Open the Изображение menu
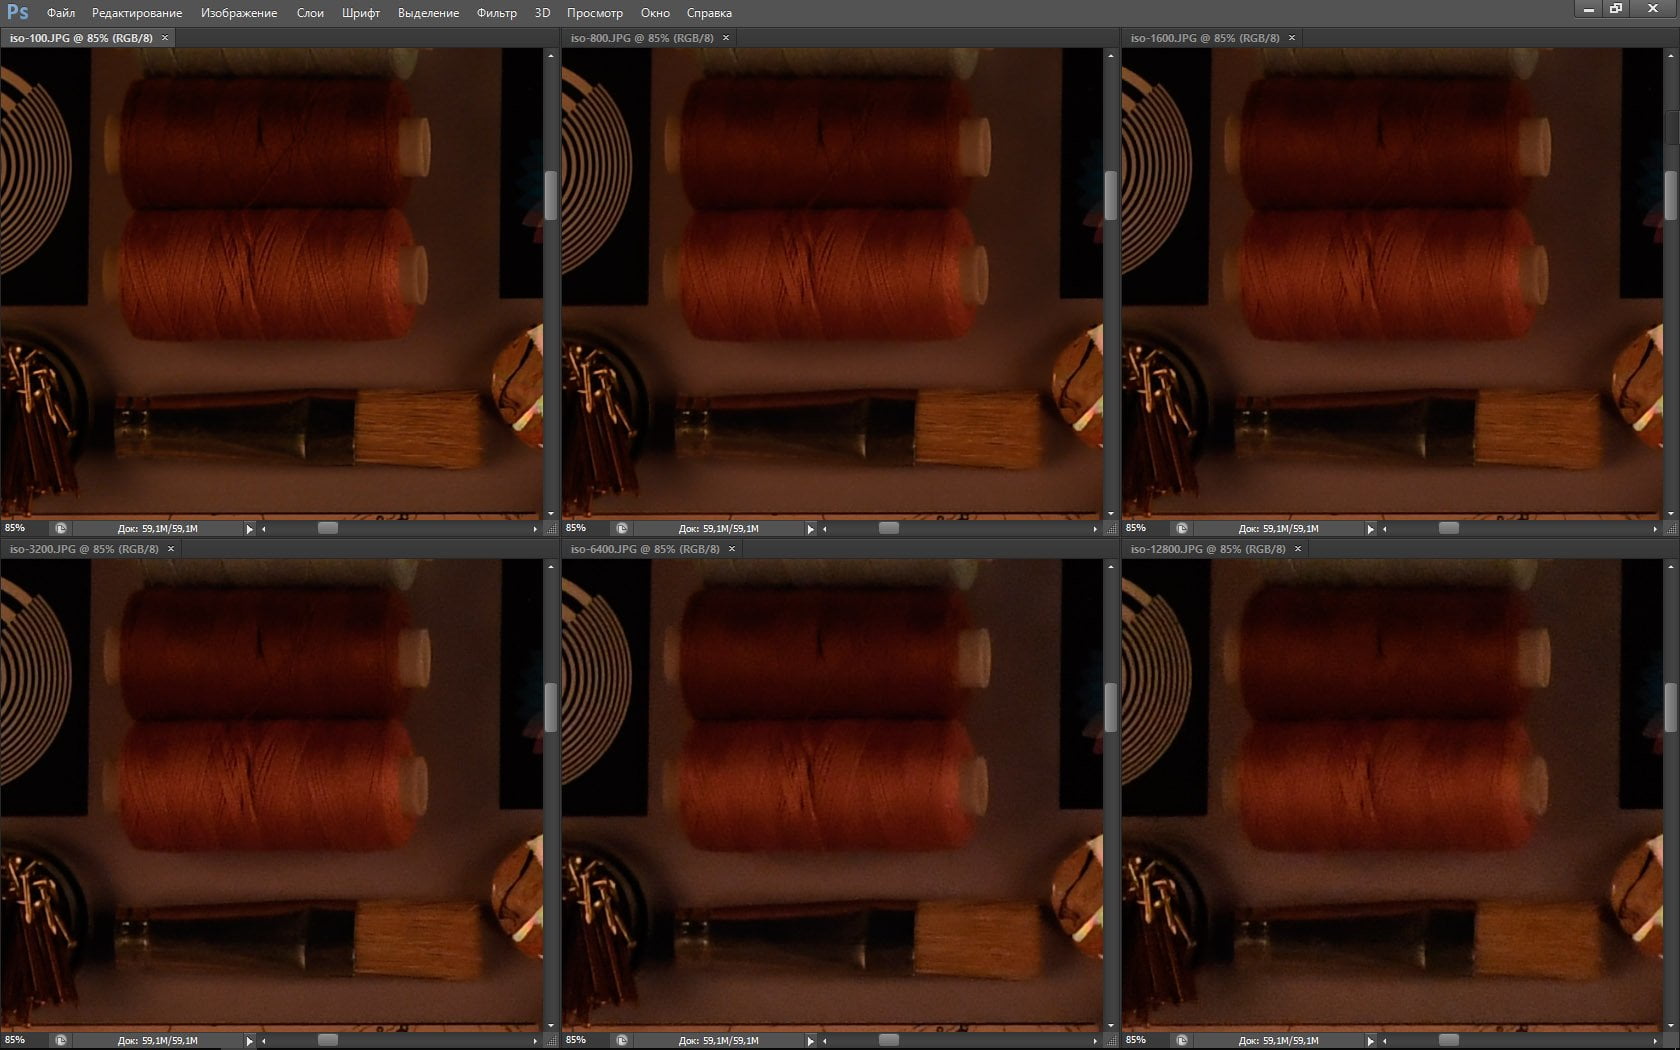Image resolution: width=1680 pixels, height=1050 pixels. (x=239, y=13)
